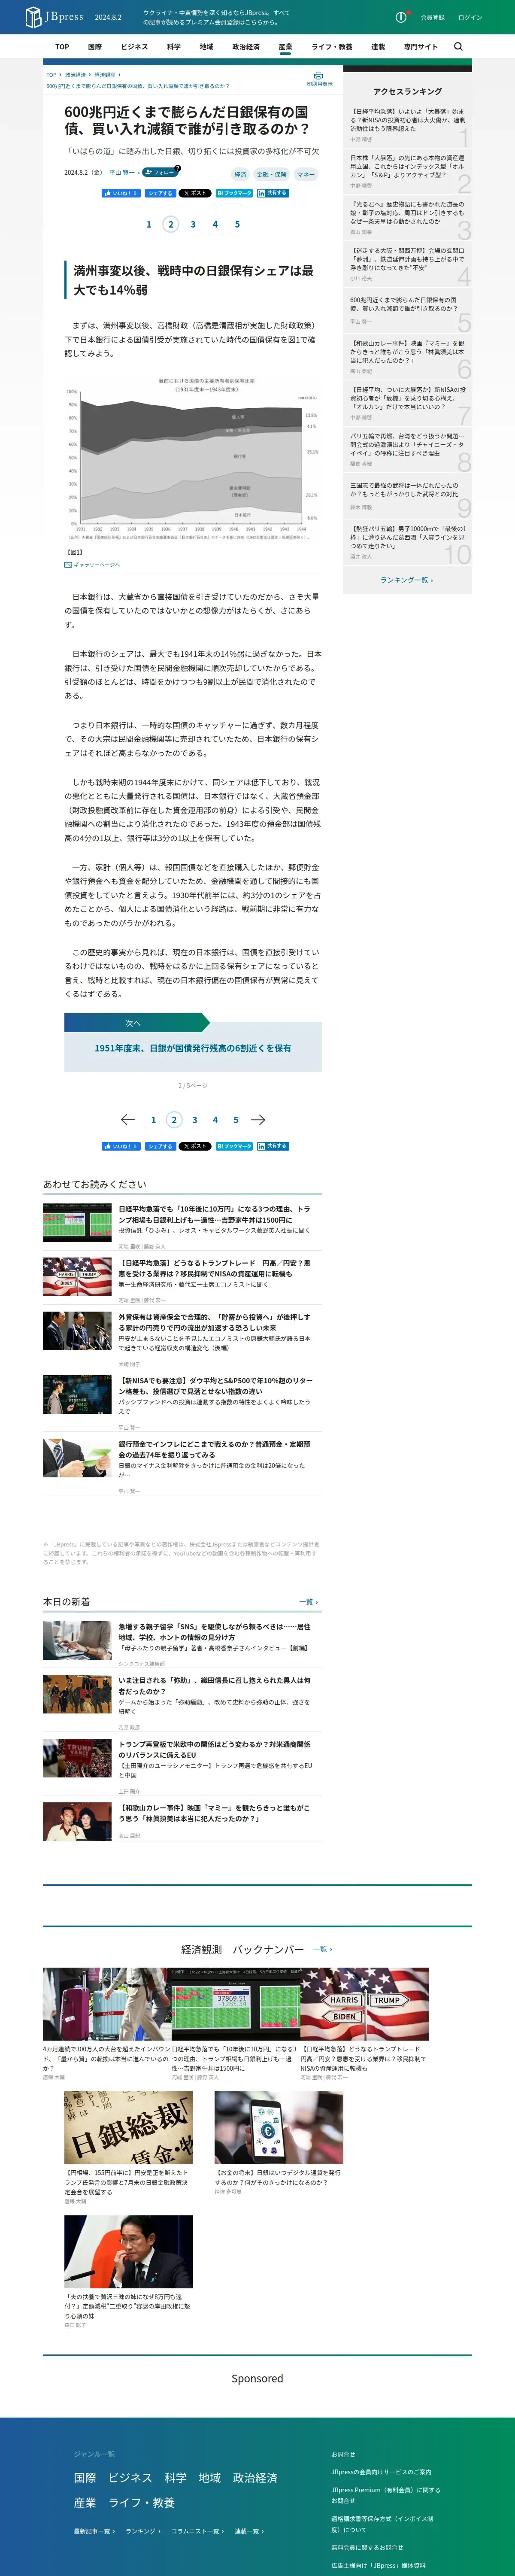
Task: Click the top はてな B!ブックマーク button
Action: [x=234, y=193]
